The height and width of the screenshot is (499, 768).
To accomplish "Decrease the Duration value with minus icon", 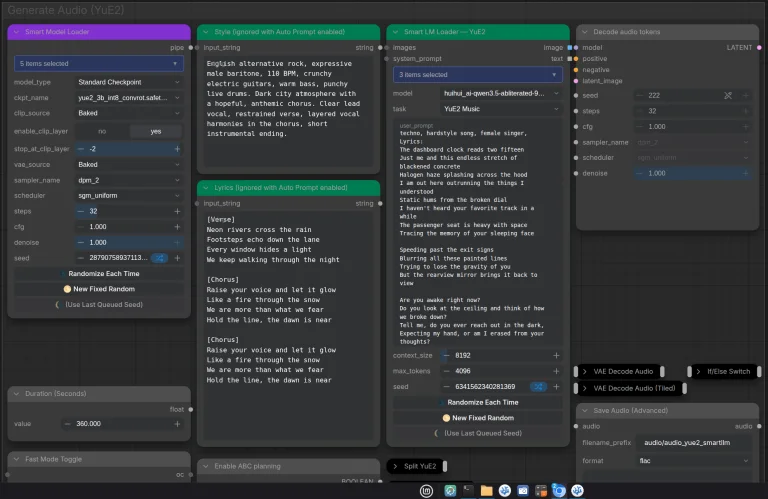I will coord(68,424).
